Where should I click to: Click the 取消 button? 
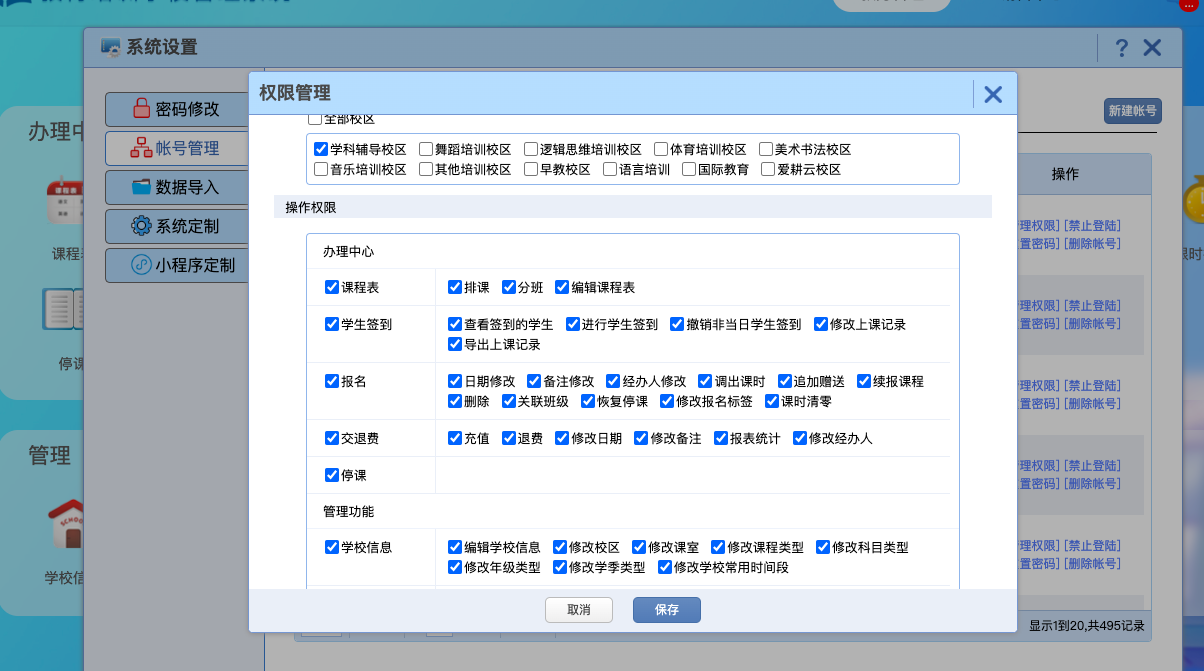[579, 610]
